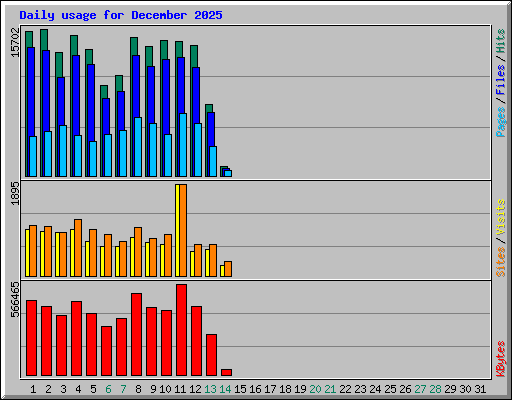This screenshot has height=400, width=512.
Task: Click day 31 on the x-axis
Action: [x=480, y=389]
